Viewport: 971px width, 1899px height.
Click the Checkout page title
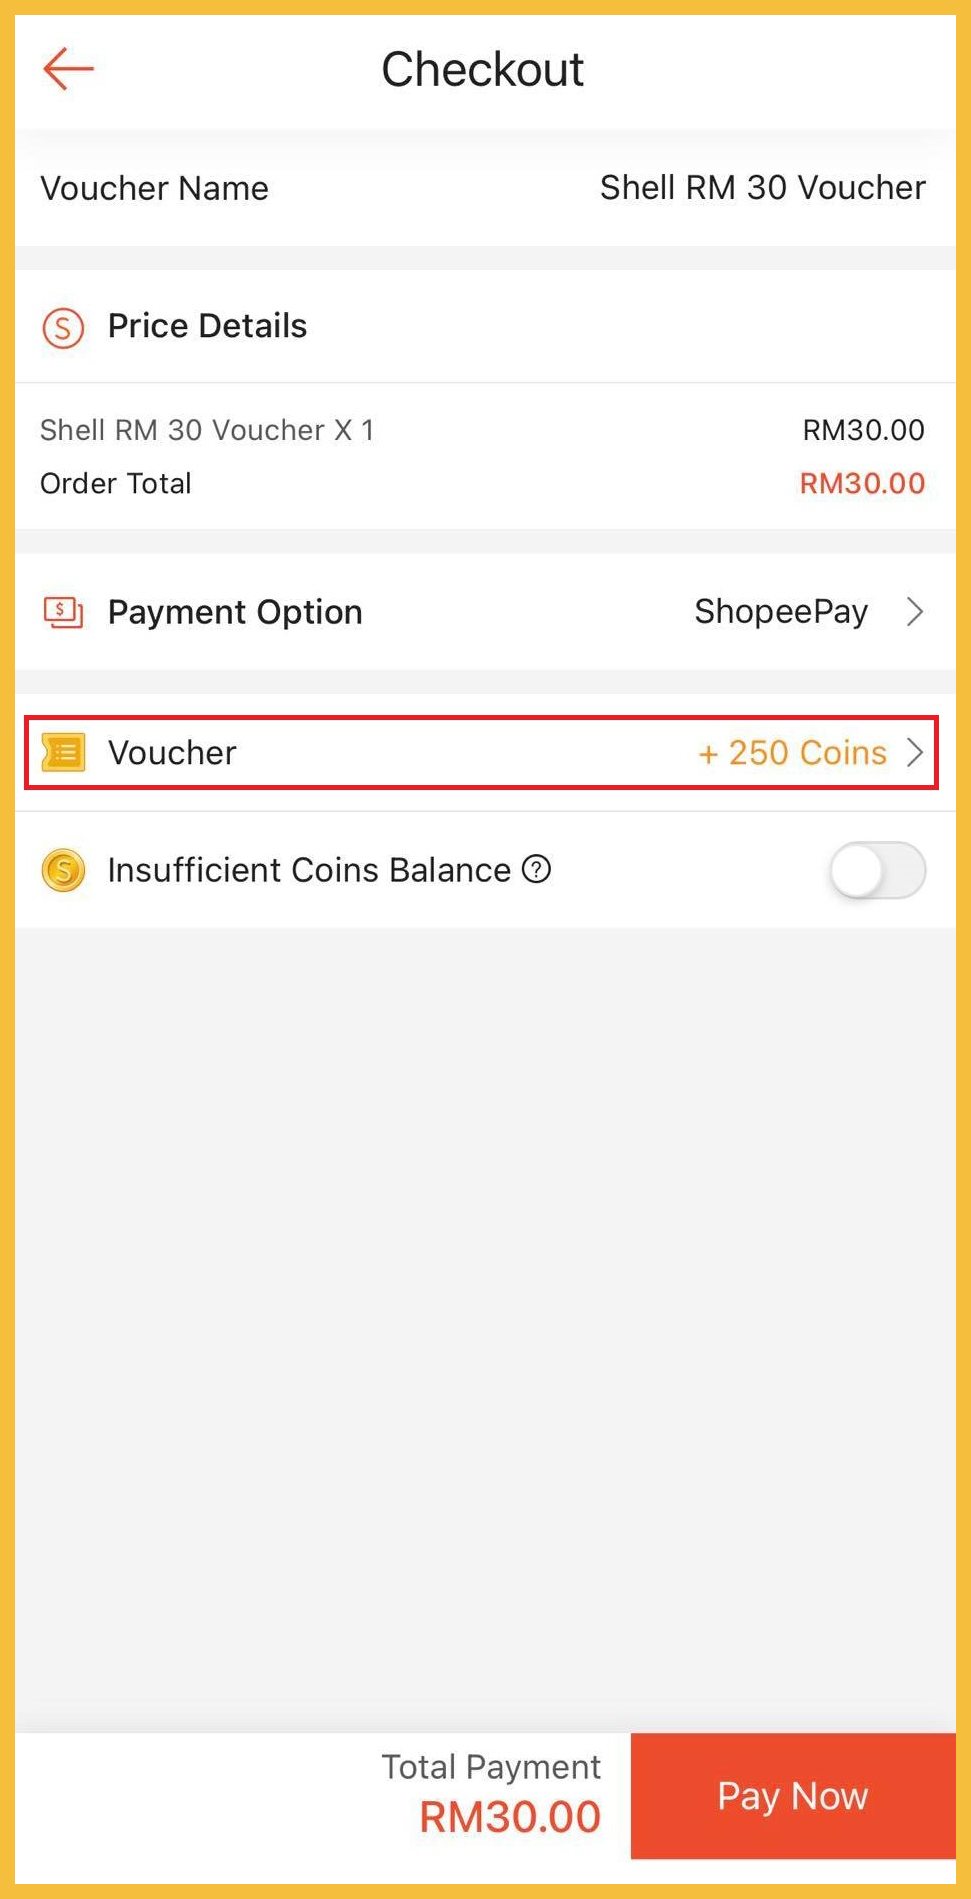pyautogui.click(x=483, y=70)
